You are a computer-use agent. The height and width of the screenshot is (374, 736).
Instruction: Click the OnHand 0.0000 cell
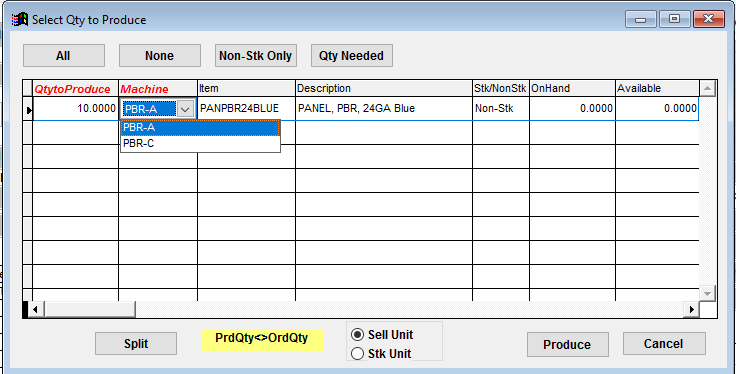[572, 109]
